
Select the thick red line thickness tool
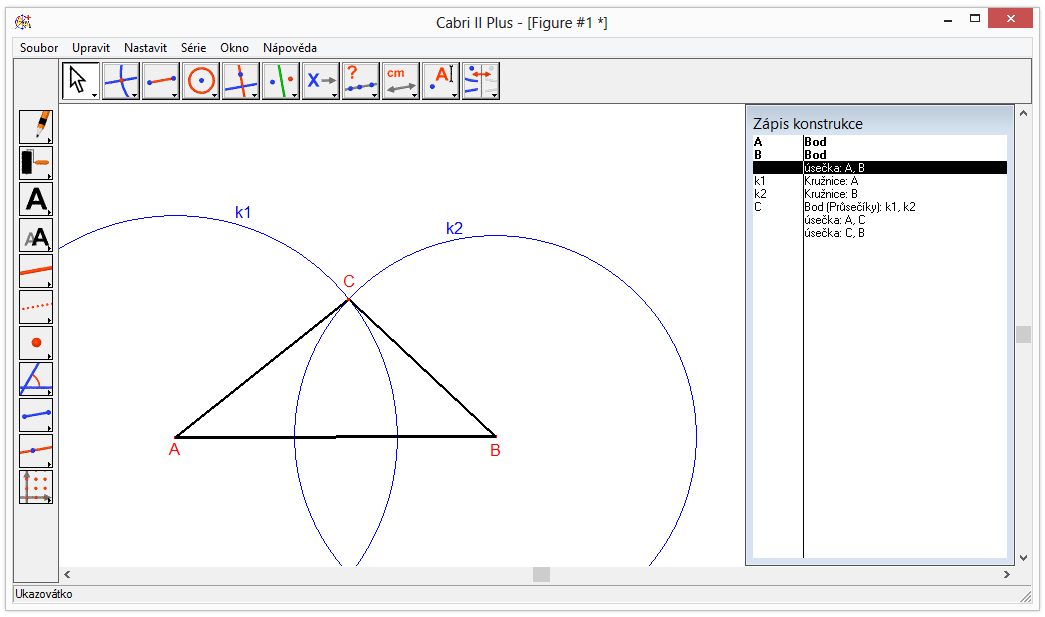tap(36, 271)
